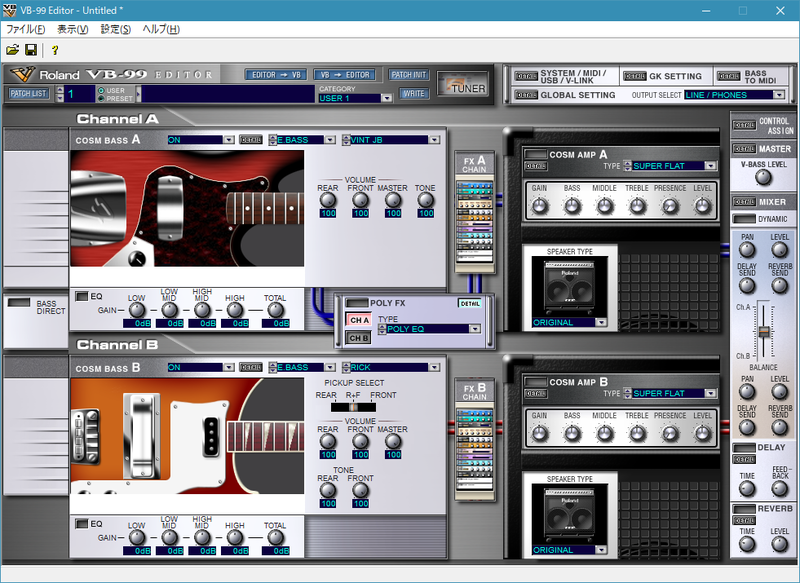Open DETAIL for GLOBAL SETTING

coord(526,95)
